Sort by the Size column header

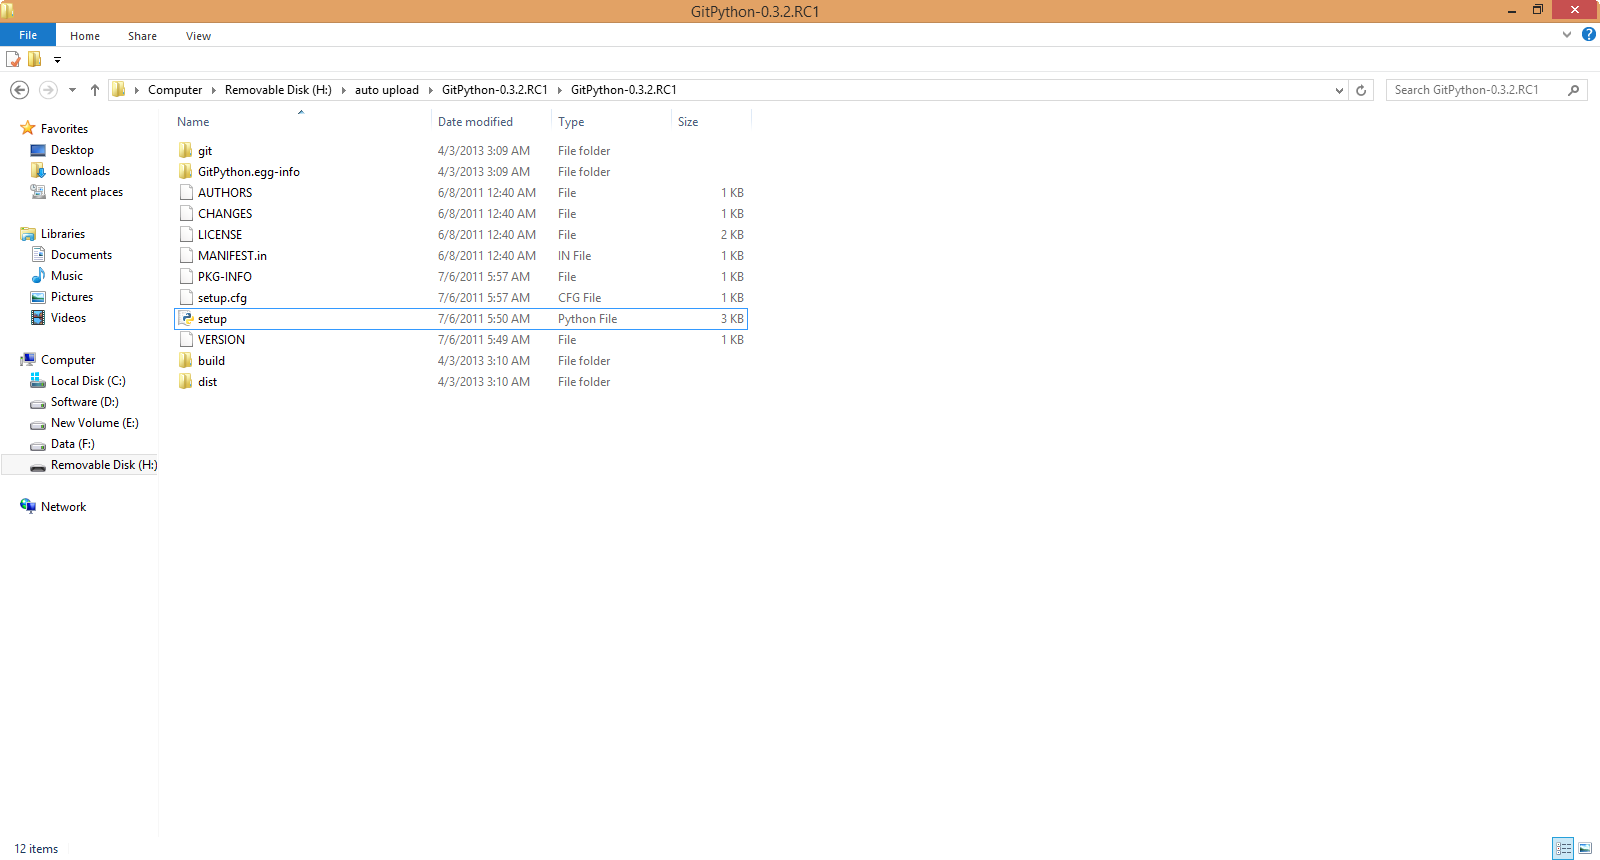688,122
